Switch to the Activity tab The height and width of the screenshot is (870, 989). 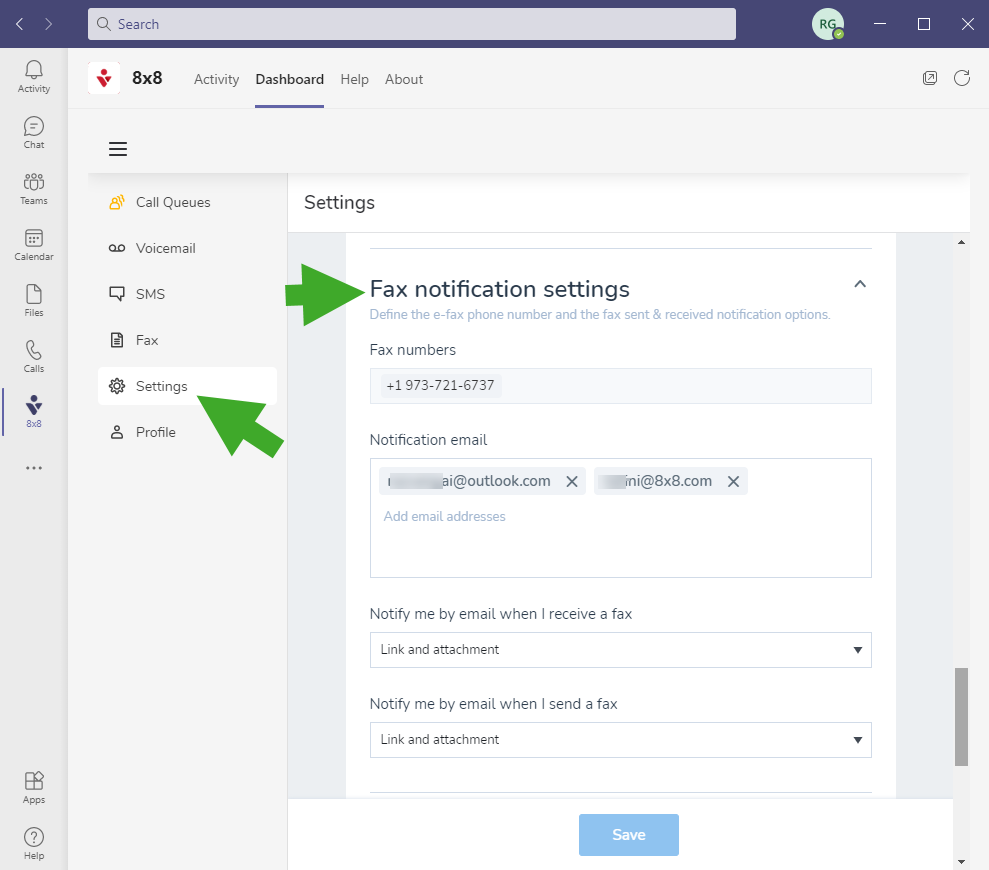pos(216,79)
